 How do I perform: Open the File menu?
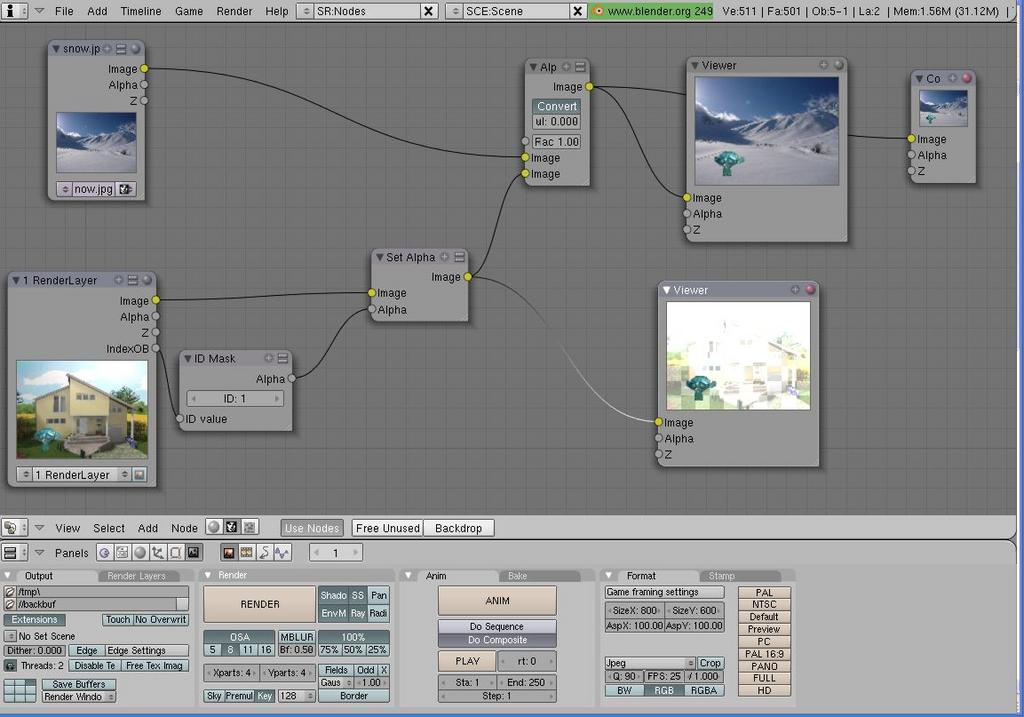pos(64,11)
